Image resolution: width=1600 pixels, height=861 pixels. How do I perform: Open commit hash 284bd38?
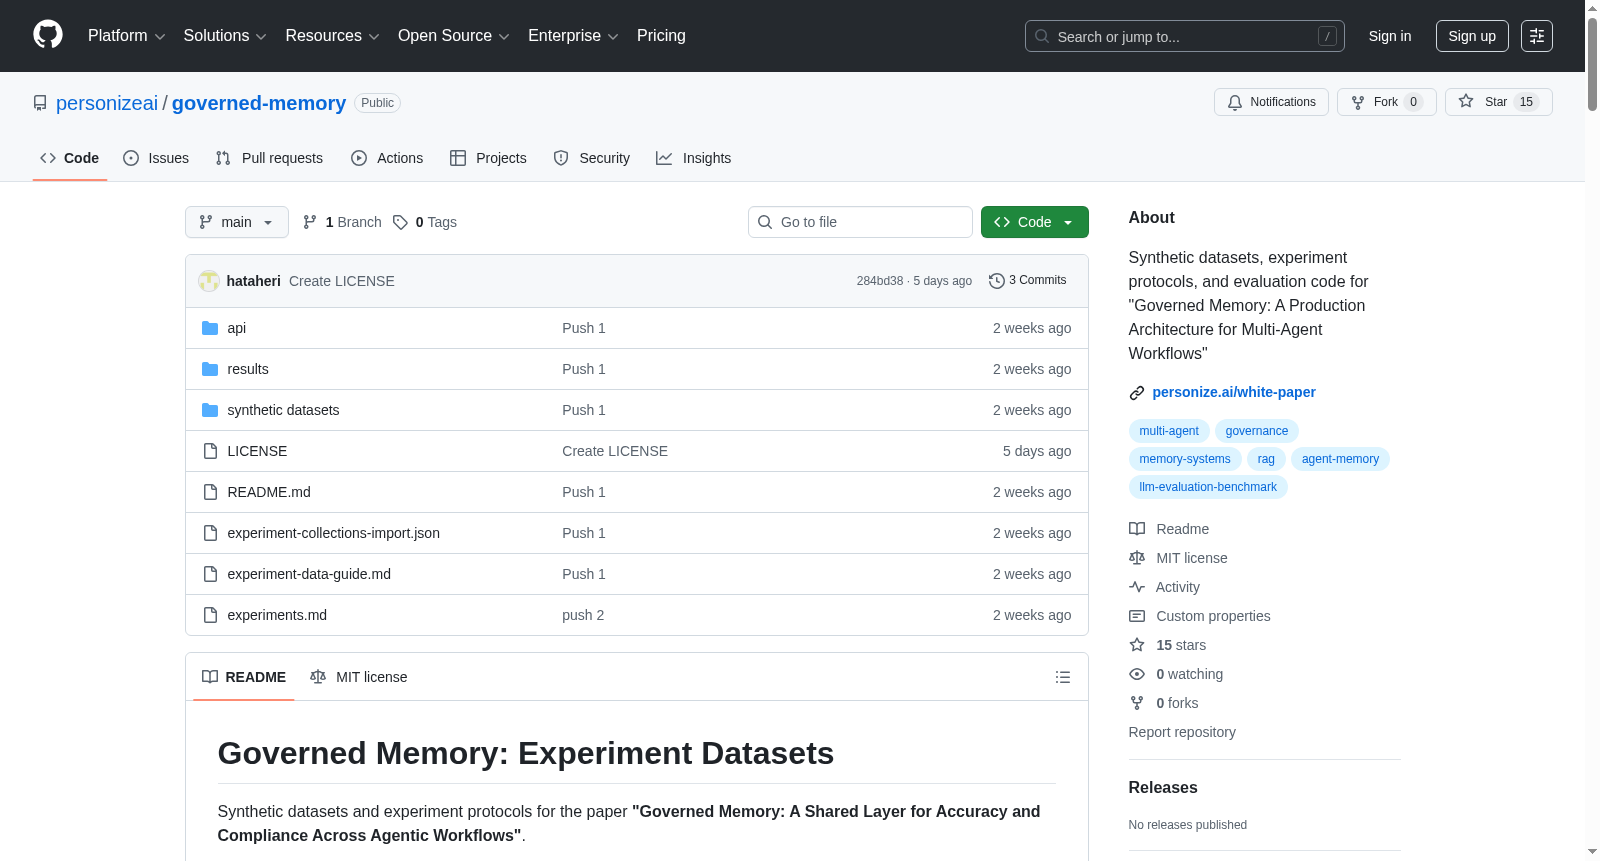point(880,281)
